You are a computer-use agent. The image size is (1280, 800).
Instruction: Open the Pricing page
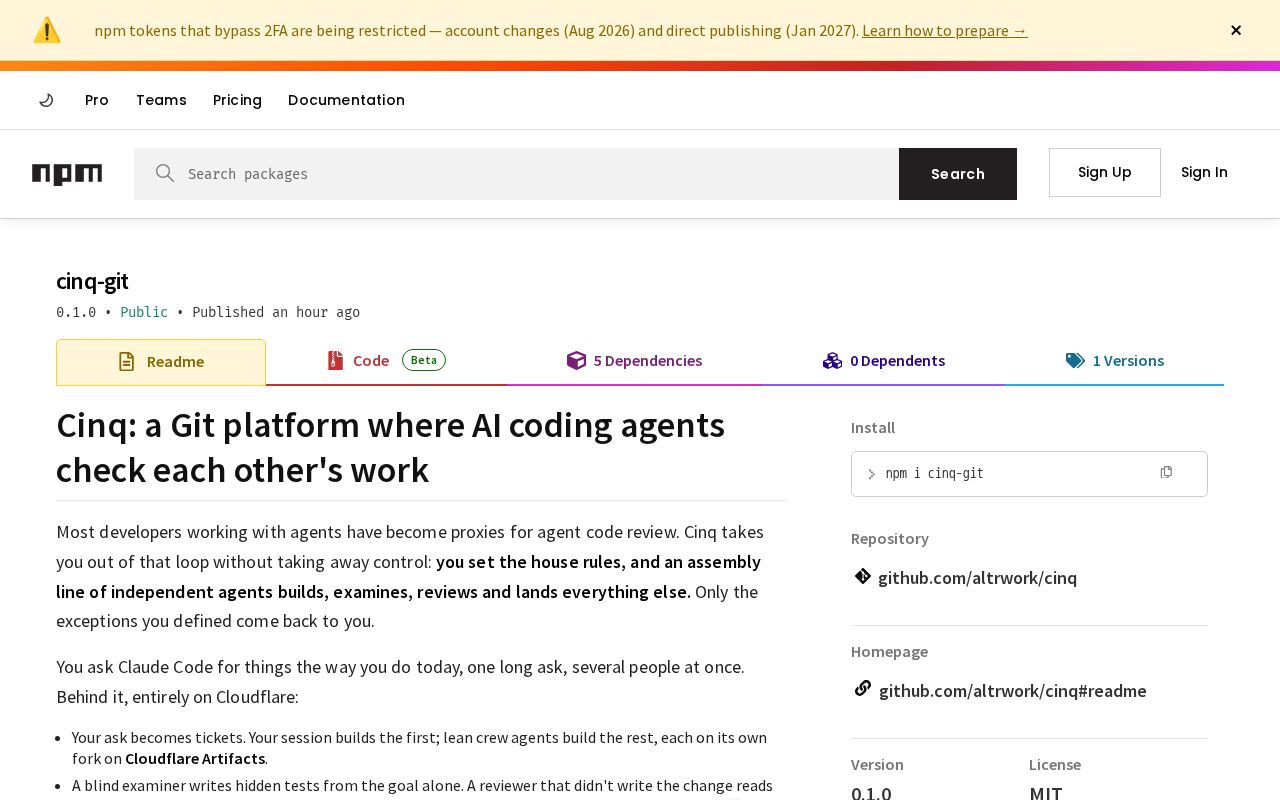coord(237,100)
